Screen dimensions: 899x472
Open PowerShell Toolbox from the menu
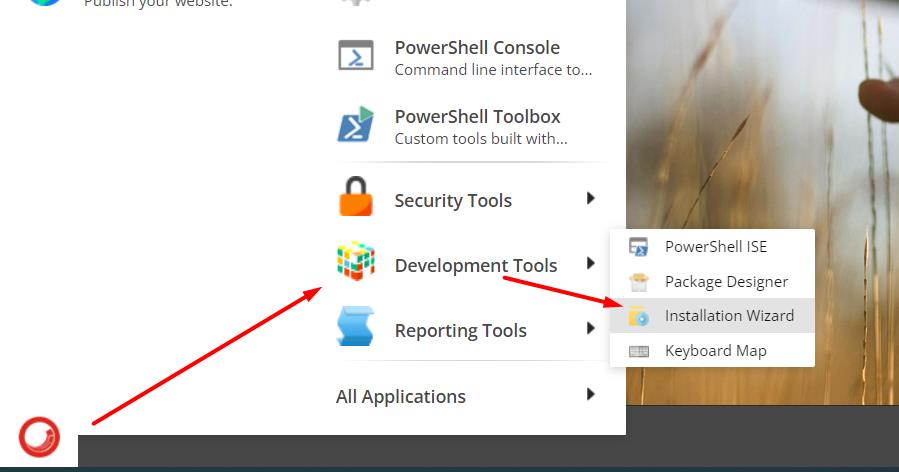tap(477, 116)
